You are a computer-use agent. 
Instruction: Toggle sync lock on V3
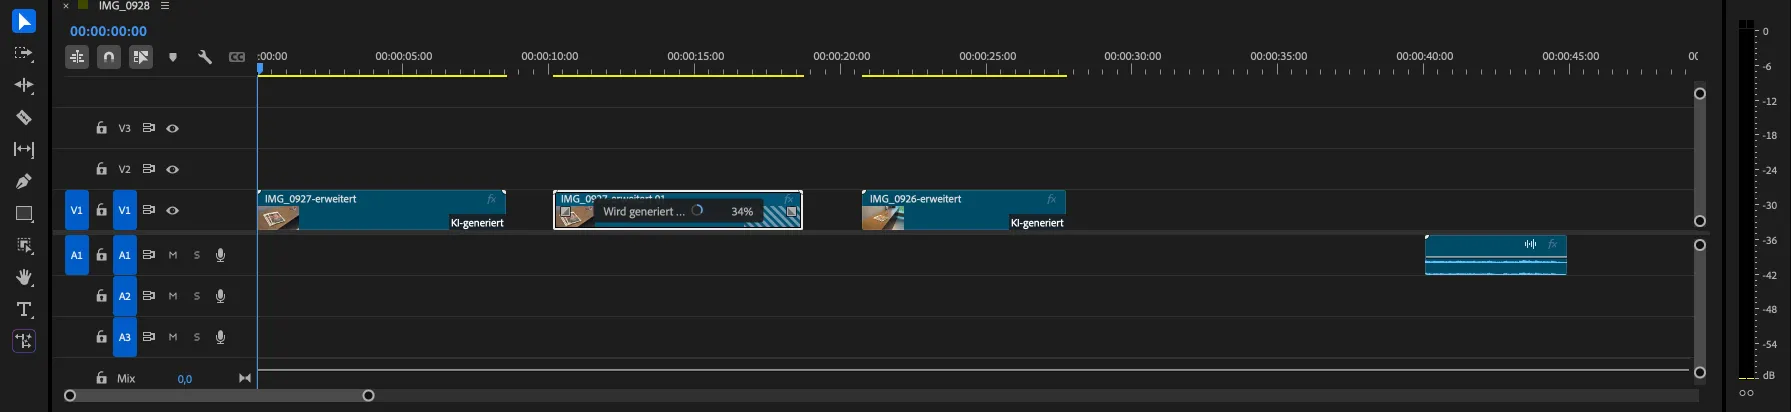(149, 128)
